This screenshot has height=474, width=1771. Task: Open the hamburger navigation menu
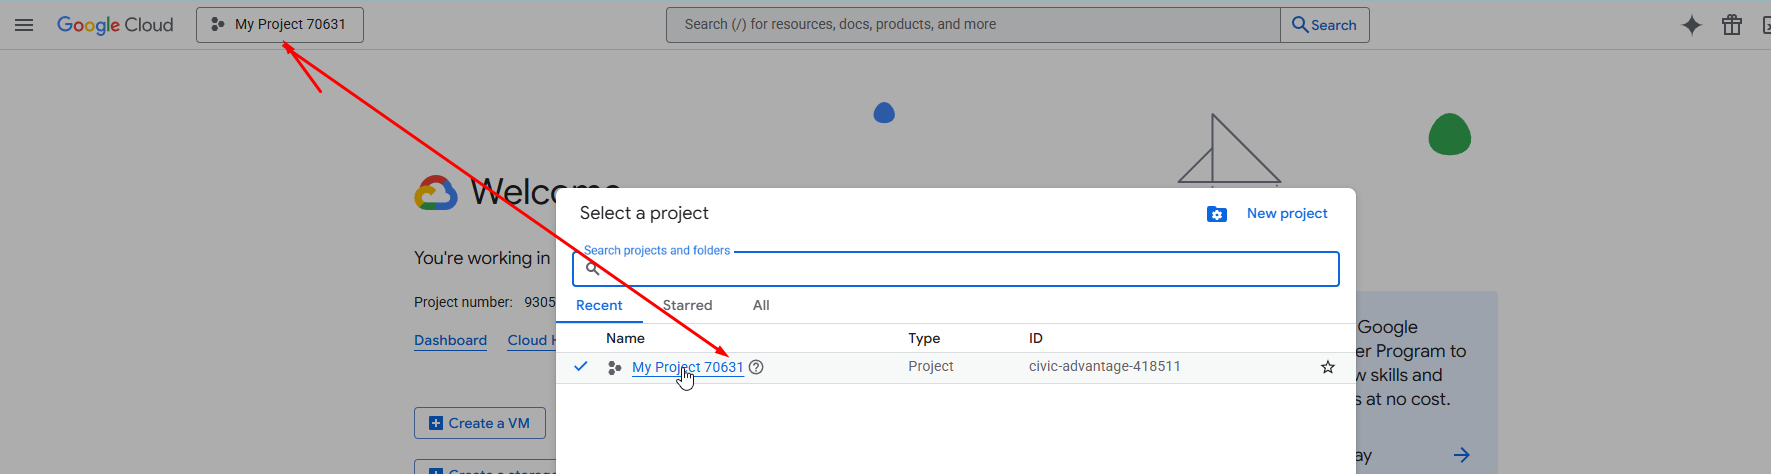24,25
